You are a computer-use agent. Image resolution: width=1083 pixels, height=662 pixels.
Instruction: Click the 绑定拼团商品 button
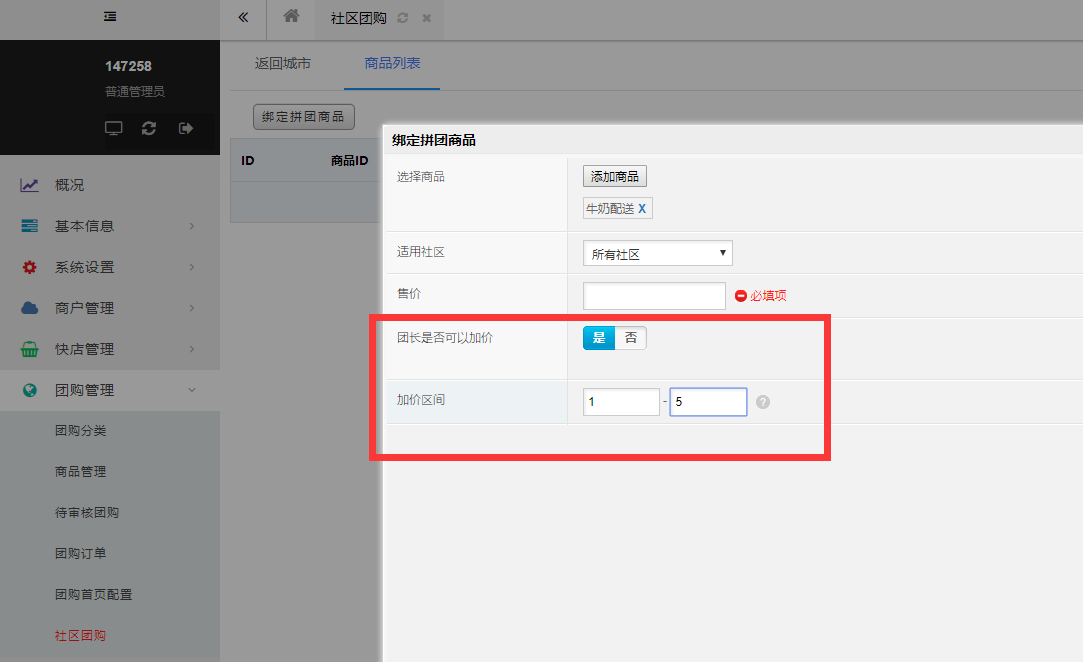(x=303, y=116)
